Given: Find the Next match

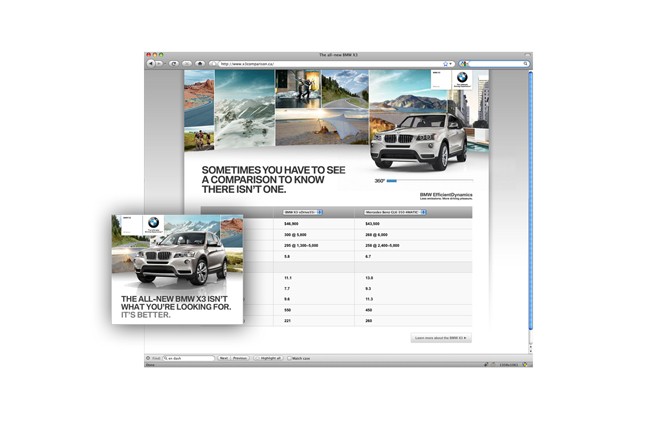Looking at the screenshot, I should [x=224, y=358].
